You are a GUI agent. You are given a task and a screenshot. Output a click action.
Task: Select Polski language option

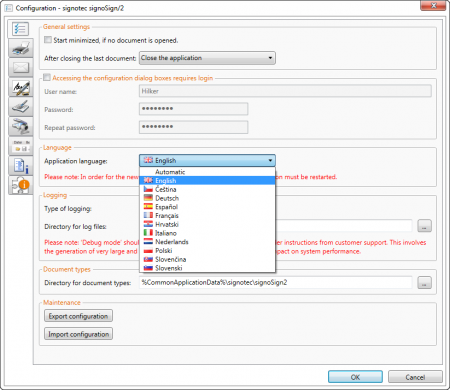tap(207, 251)
